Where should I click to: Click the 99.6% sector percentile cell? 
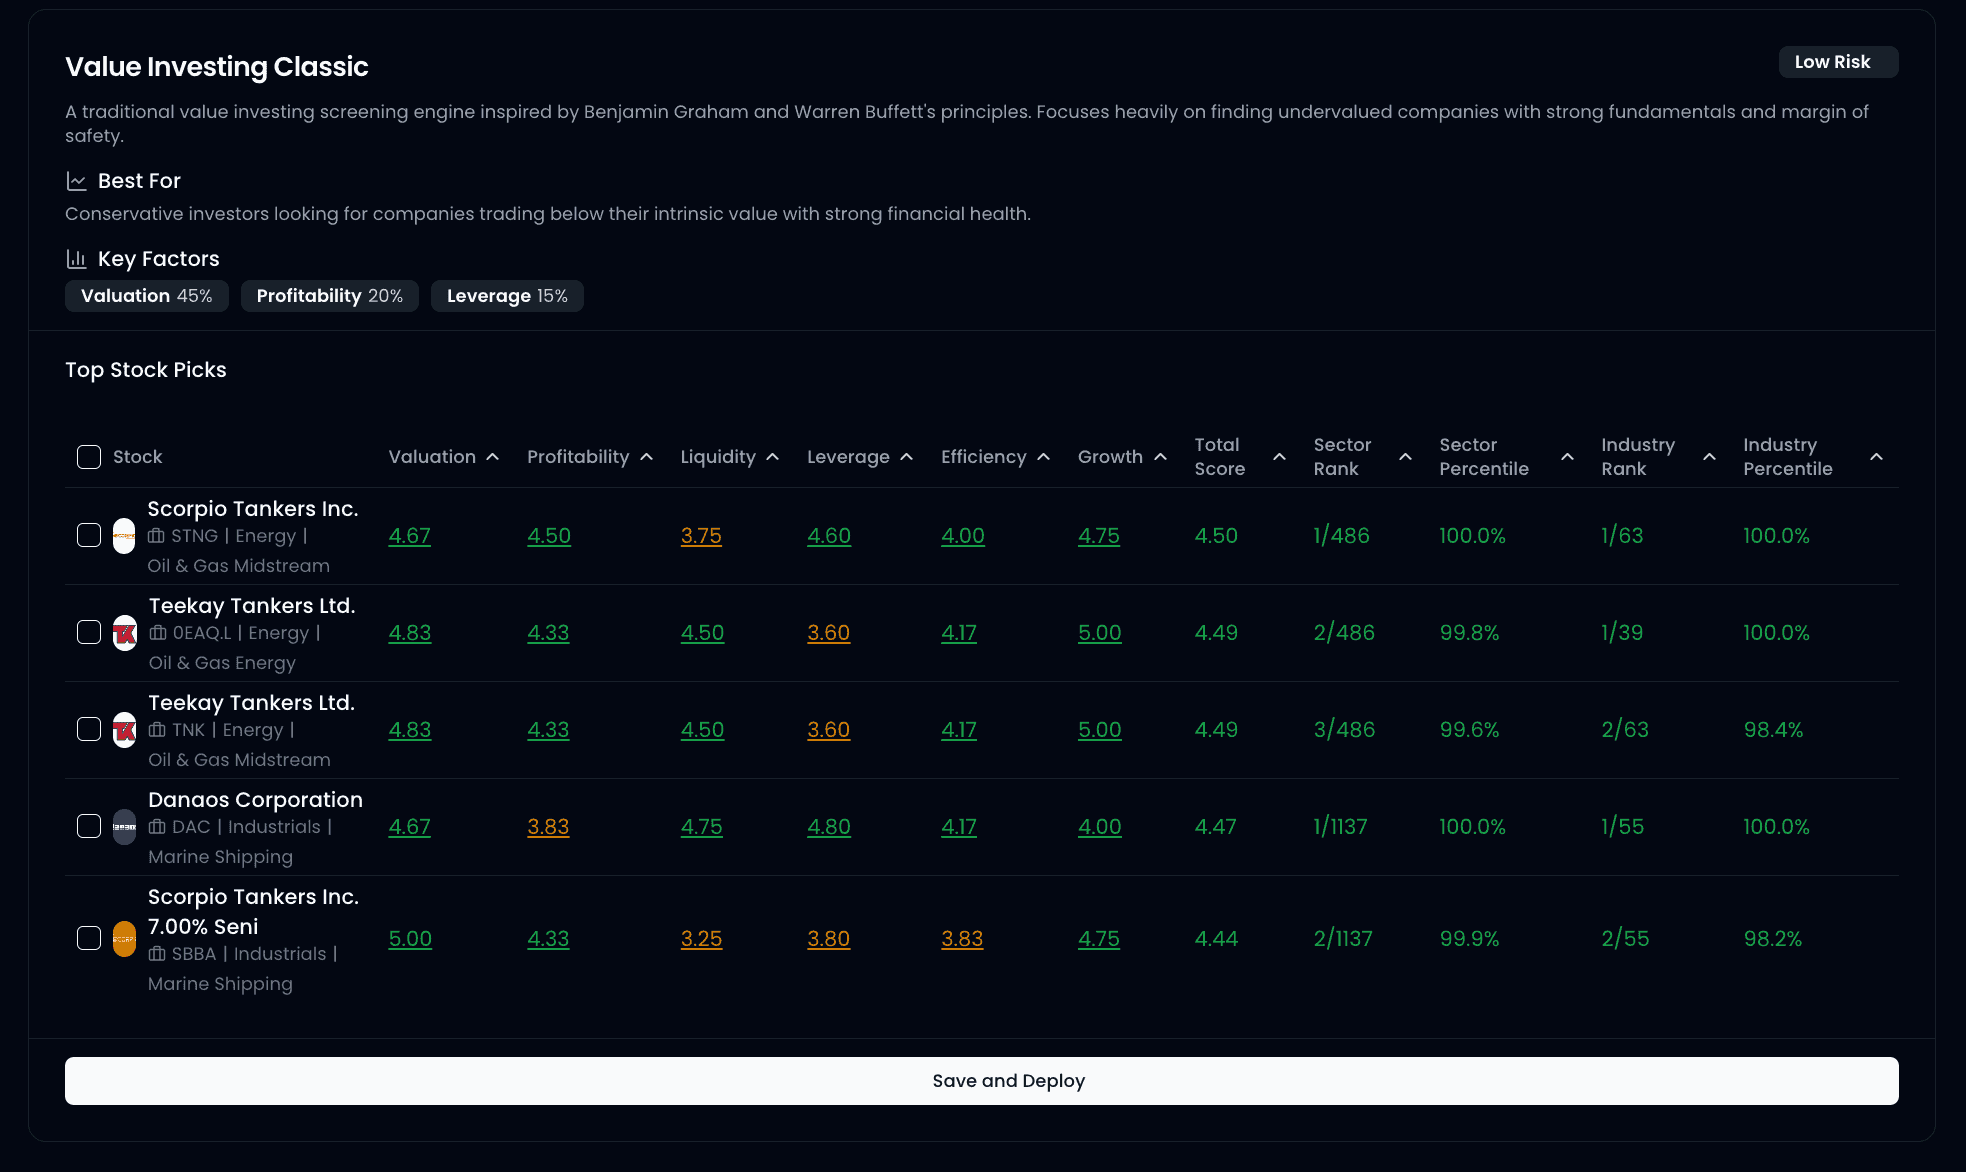tap(1470, 730)
